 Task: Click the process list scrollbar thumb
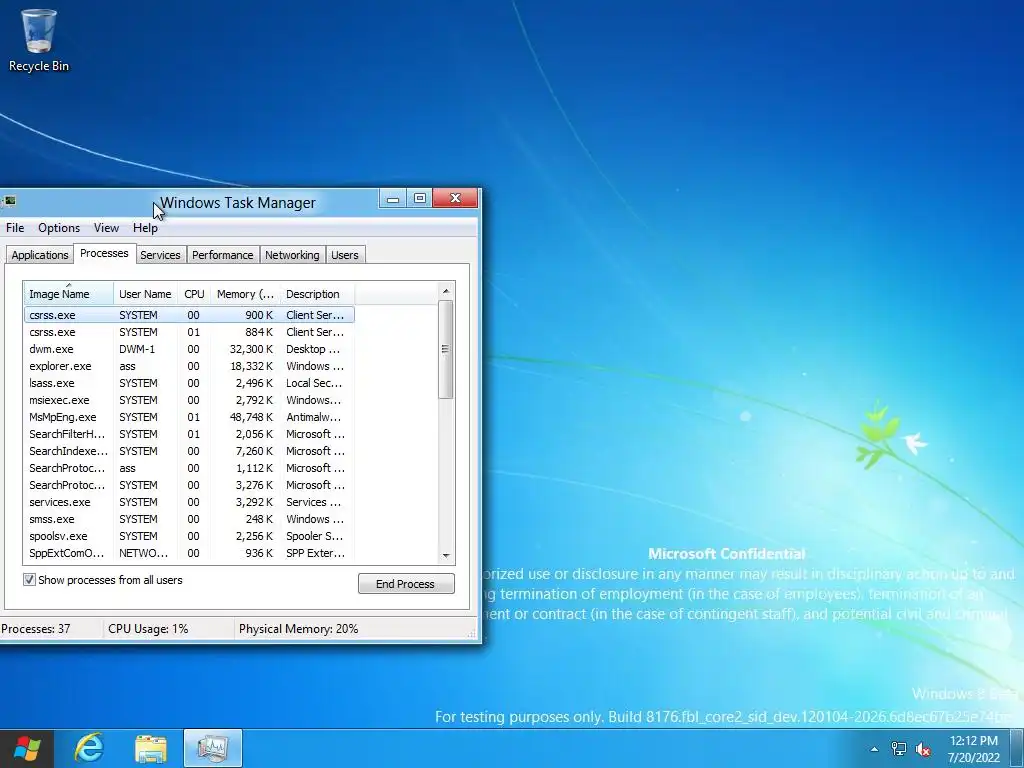pos(446,349)
